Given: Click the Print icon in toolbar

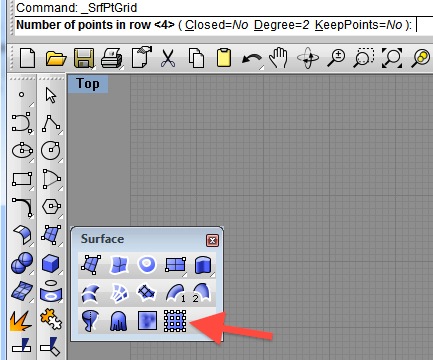Looking at the screenshot, I should [x=112, y=58].
